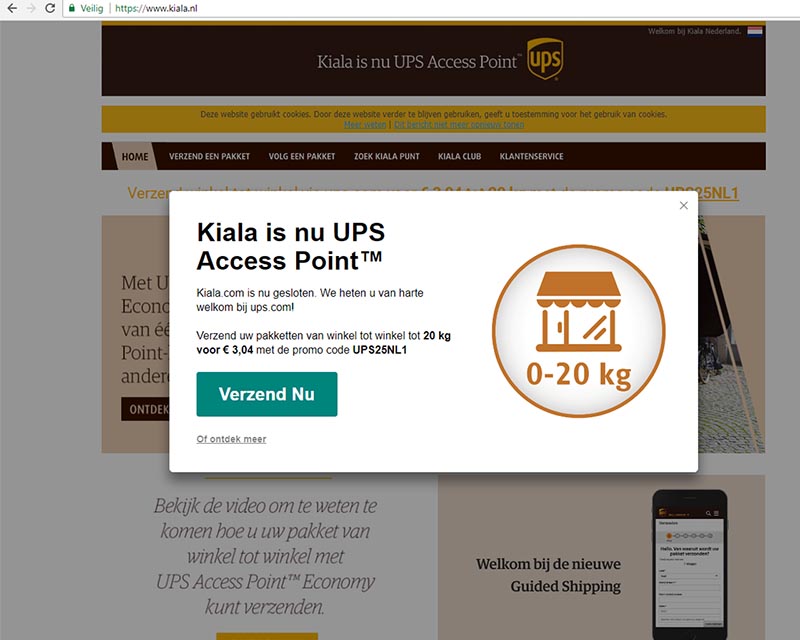
Task: Click the green padlock security icon
Action: coord(72,8)
